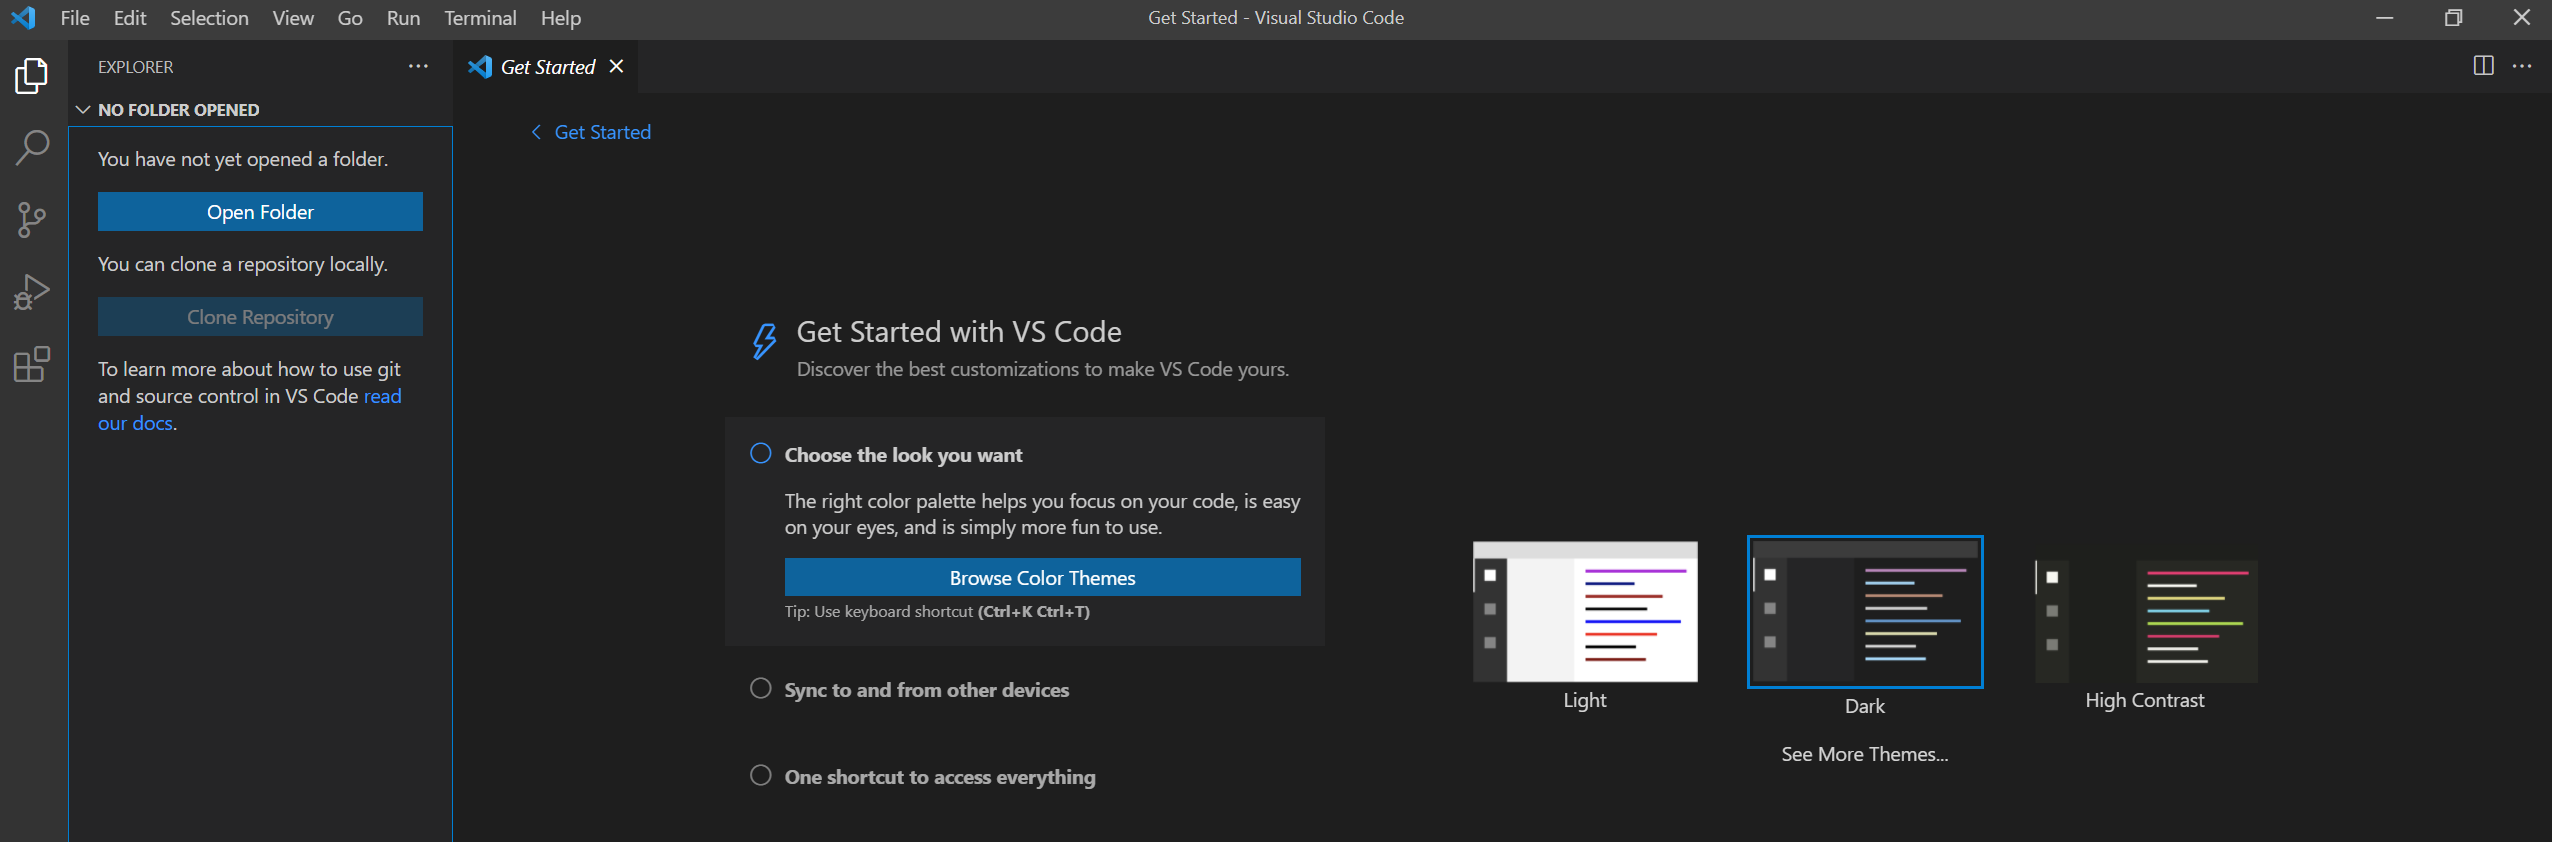The width and height of the screenshot is (2552, 842).
Task: Open the Search view icon
Action: click(x=32, y=148)
